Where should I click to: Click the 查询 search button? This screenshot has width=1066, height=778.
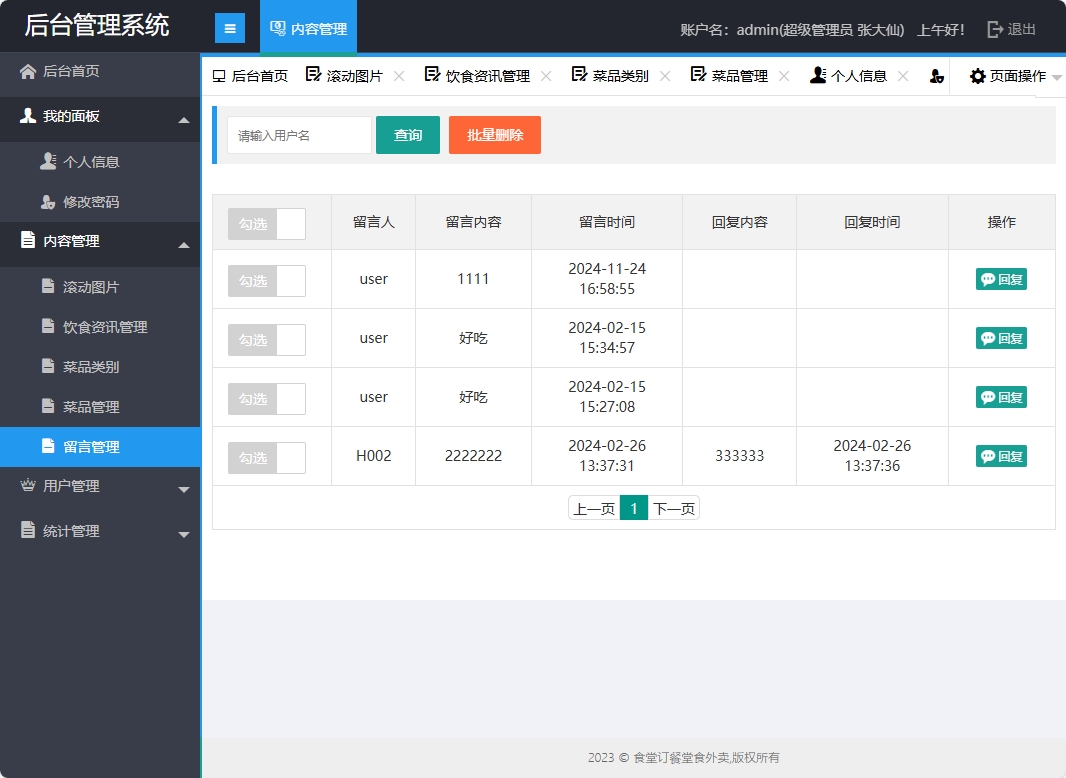[x=407, y=134]
